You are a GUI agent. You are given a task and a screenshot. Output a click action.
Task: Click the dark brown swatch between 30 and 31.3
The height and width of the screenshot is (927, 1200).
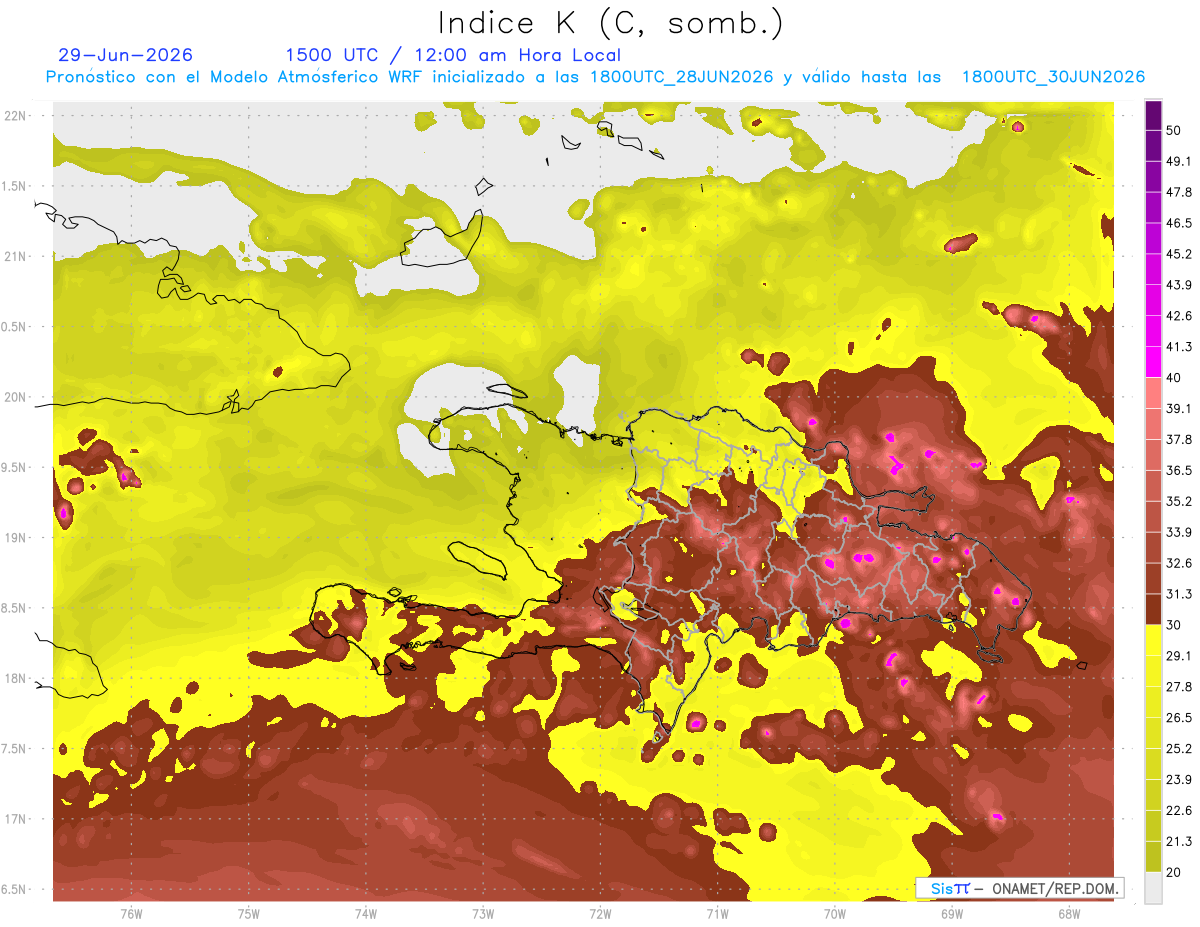coord(1153,610)
